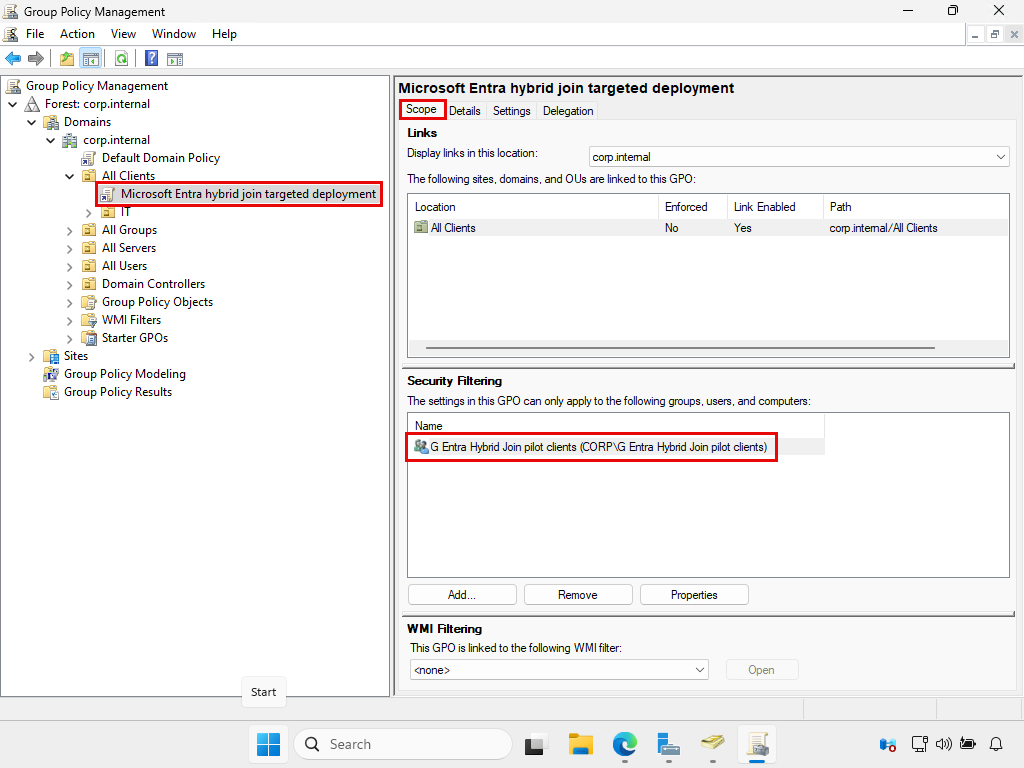Collapse the All Clients OU

click(70, 176)
